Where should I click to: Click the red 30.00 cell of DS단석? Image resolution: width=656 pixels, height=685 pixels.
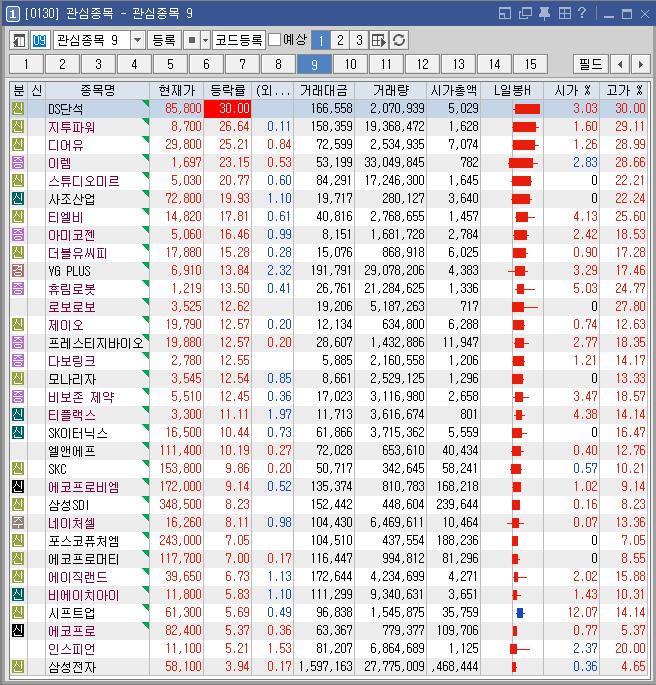[228, 108]
